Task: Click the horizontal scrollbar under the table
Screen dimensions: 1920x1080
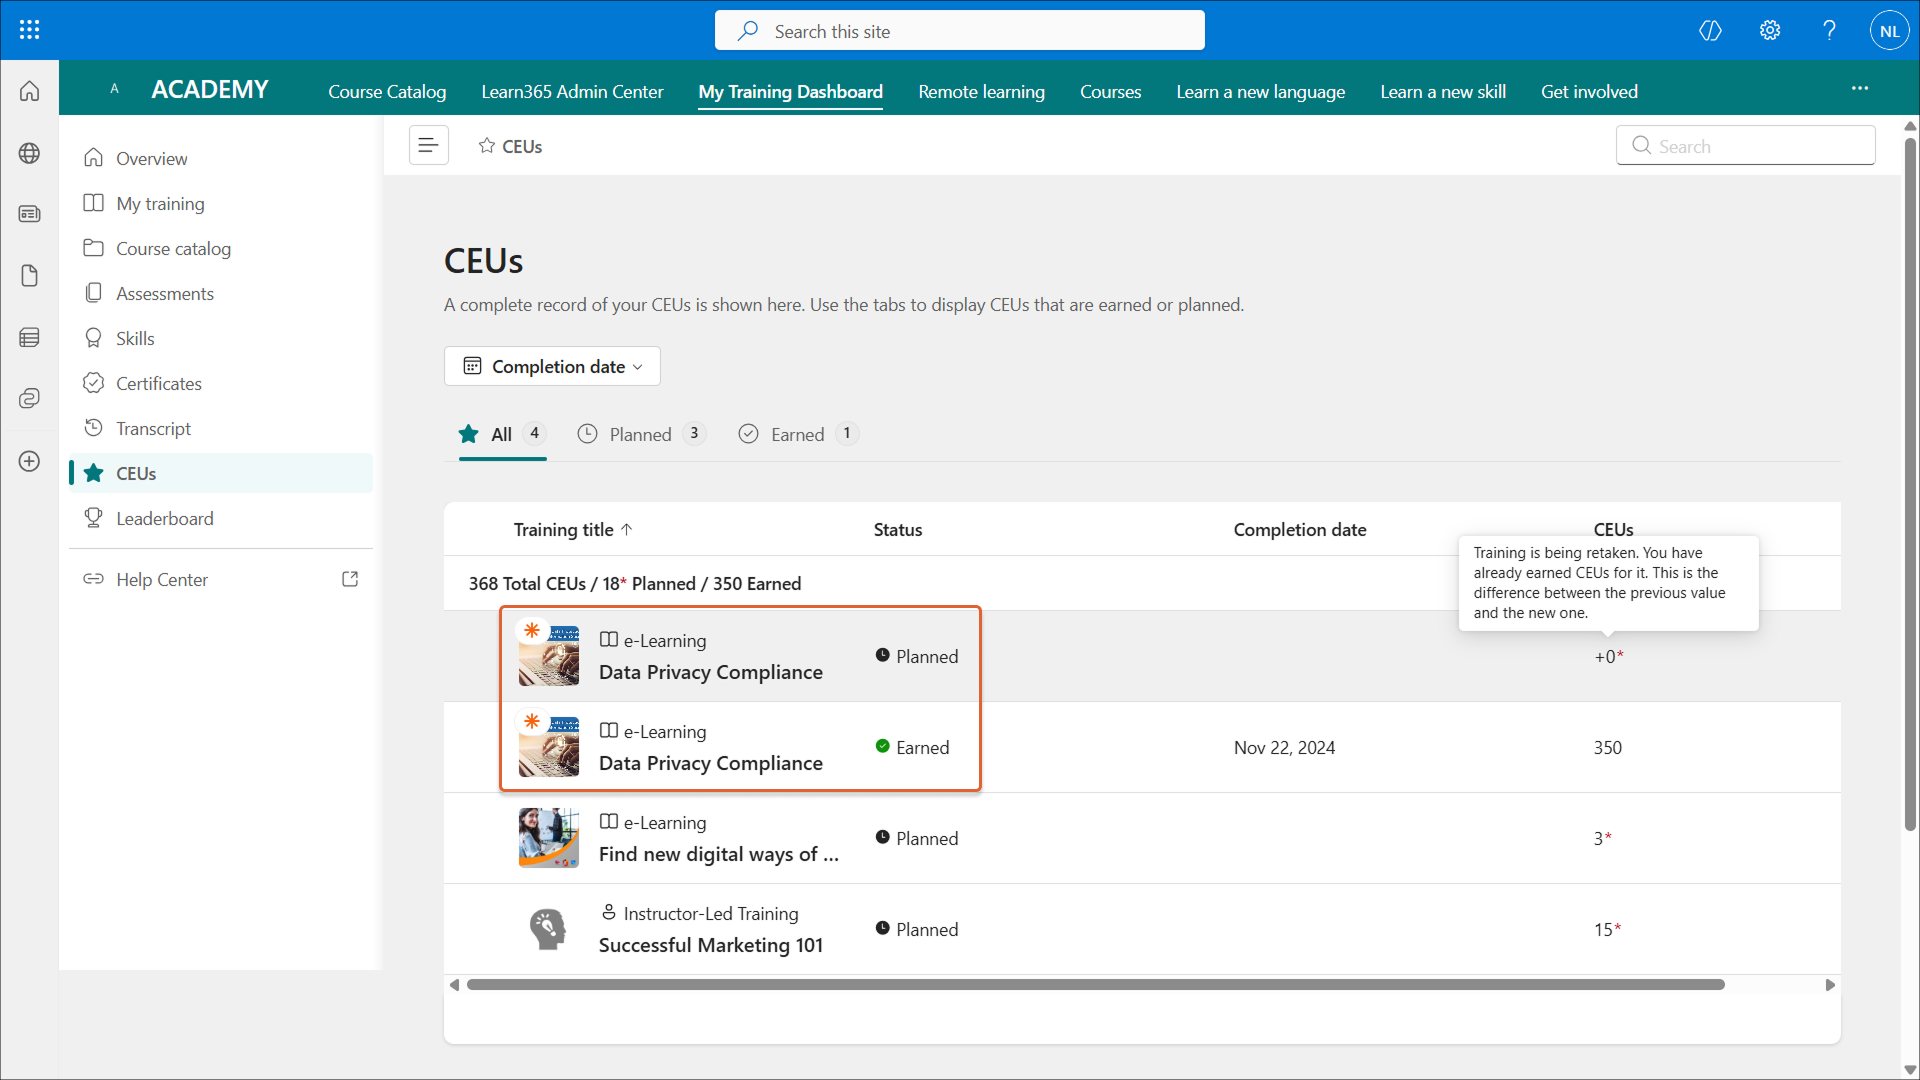Action: coord(1095,985)
